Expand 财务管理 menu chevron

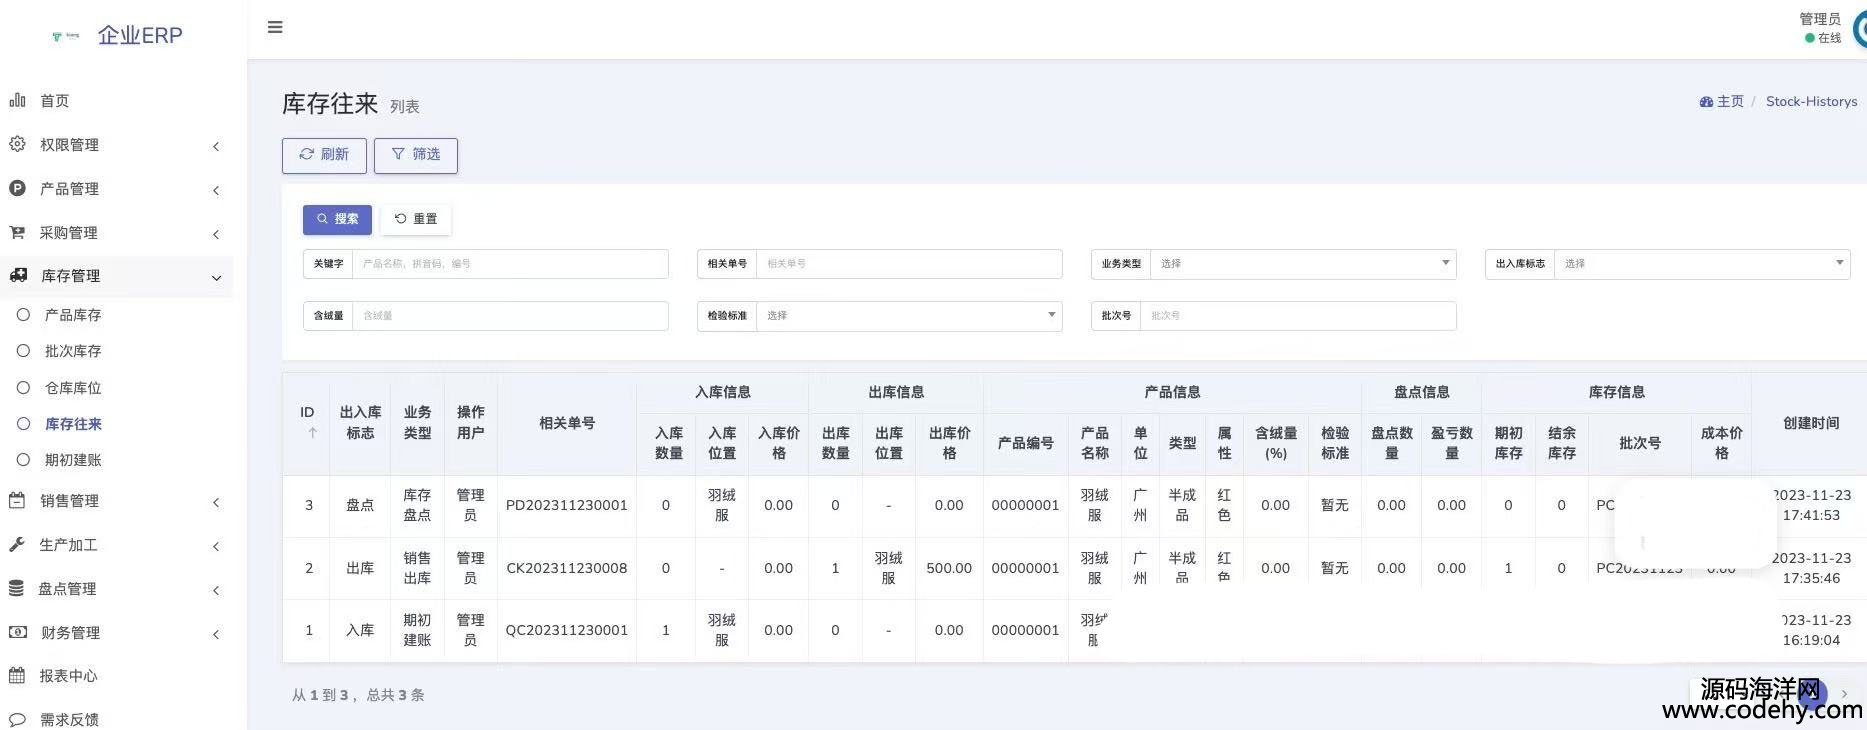tap(216, 634)
